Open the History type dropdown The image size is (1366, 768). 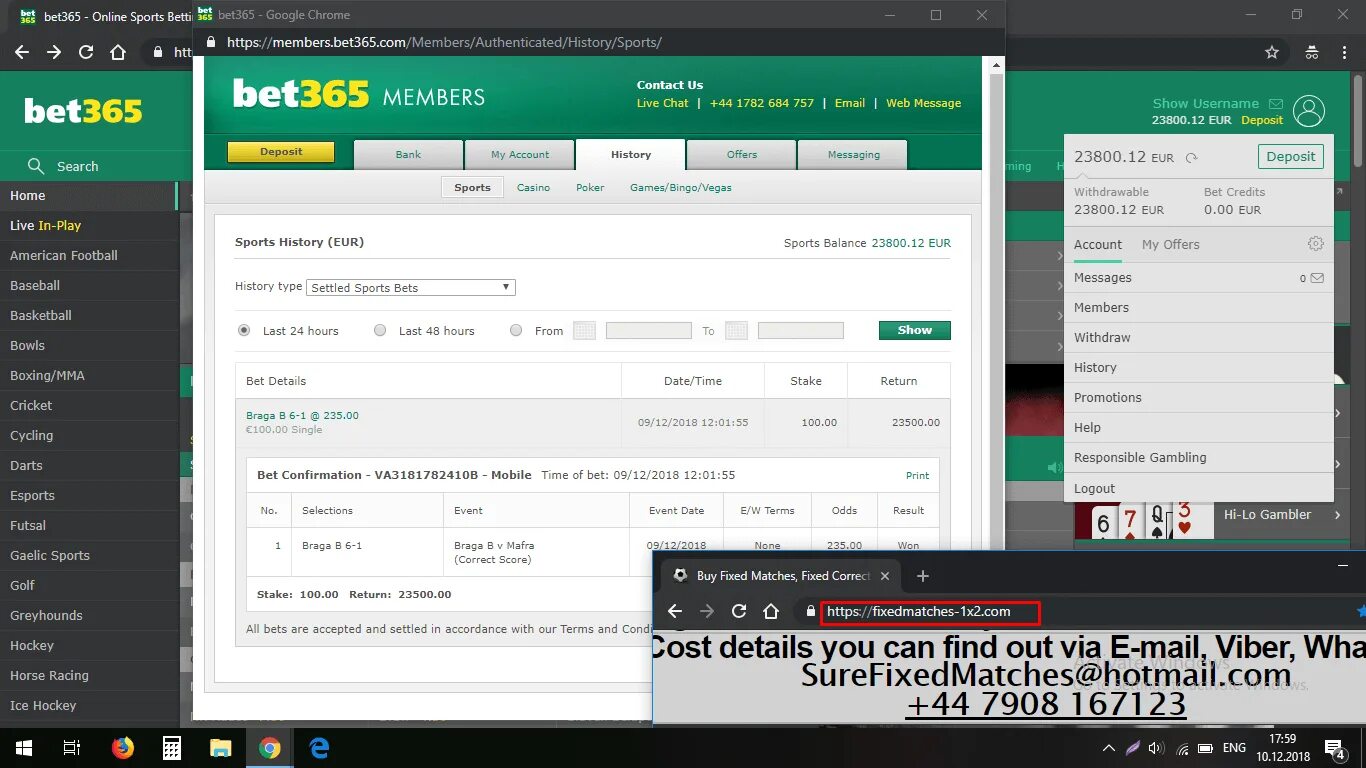point(410,287)
